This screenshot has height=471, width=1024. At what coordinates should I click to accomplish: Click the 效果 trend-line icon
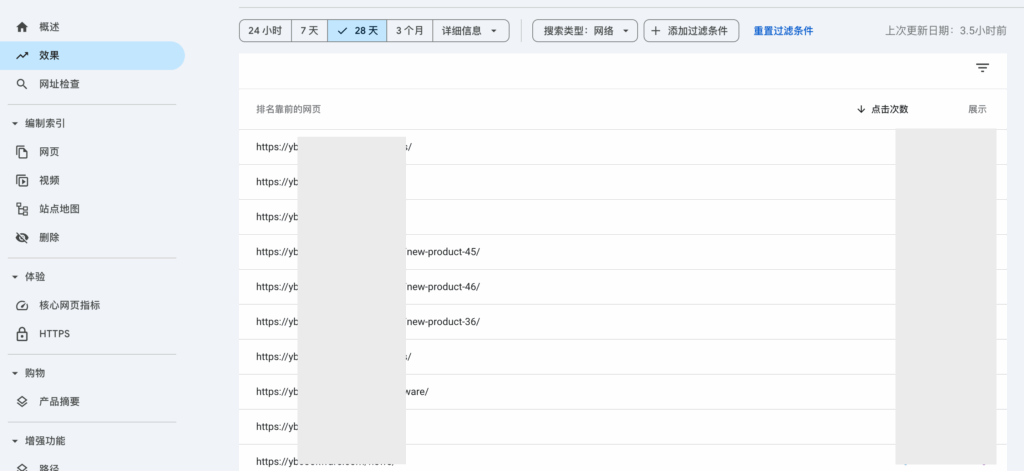(22, 56)
